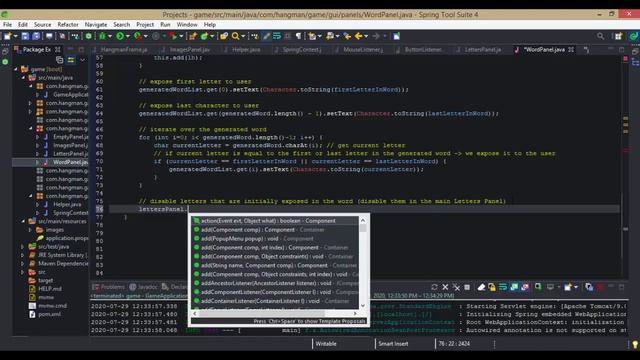The width and height of the screenshot is (640, 360).
Task: Click the Clear Console eraser icon
Action: click(x=481, y=287)
